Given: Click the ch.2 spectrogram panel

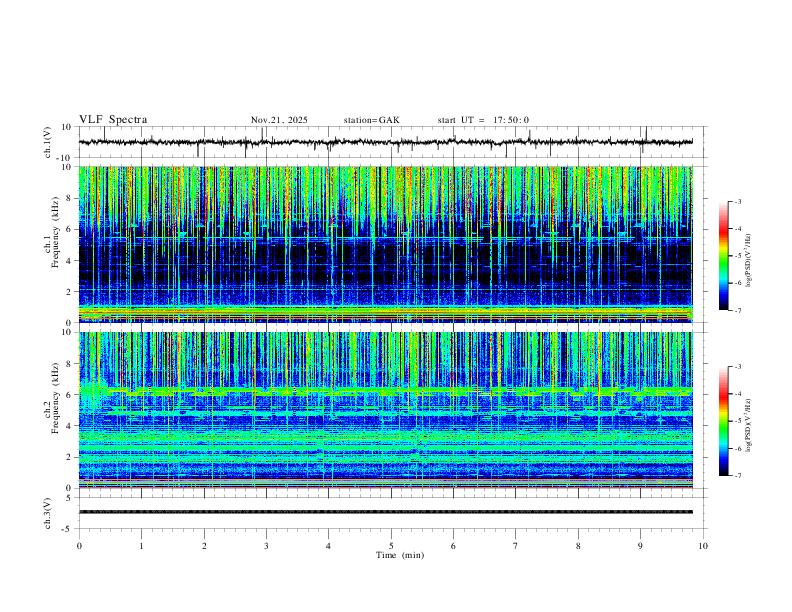Looking at the screenshot, I should coord(386,410).
